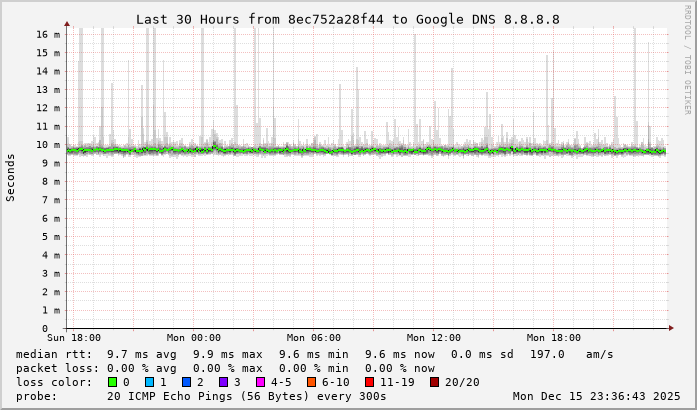Click the orange 6-10 loss swatch
Image resolution: width=697 pixels, height=410 pixels.
point(311,382)
